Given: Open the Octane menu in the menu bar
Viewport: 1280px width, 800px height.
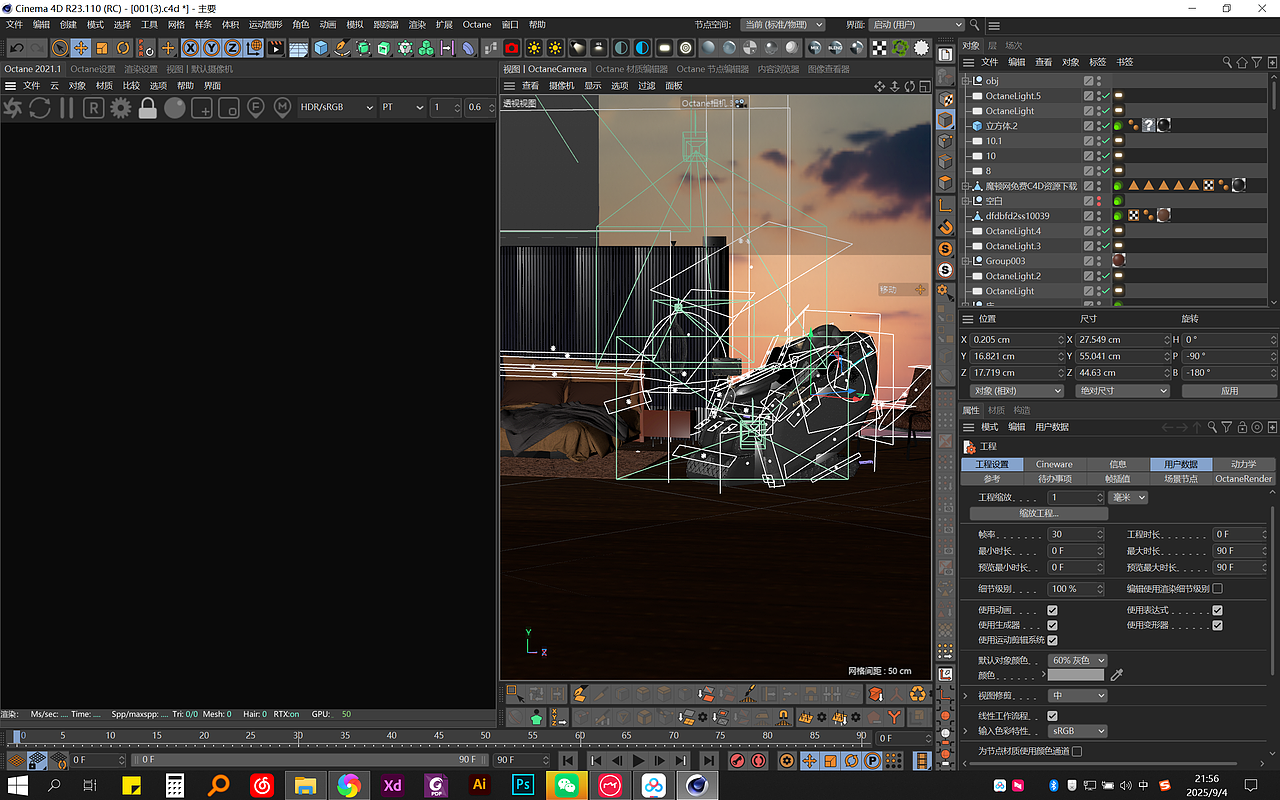Looking at the screenshot, I should click(x=477, y=24).
